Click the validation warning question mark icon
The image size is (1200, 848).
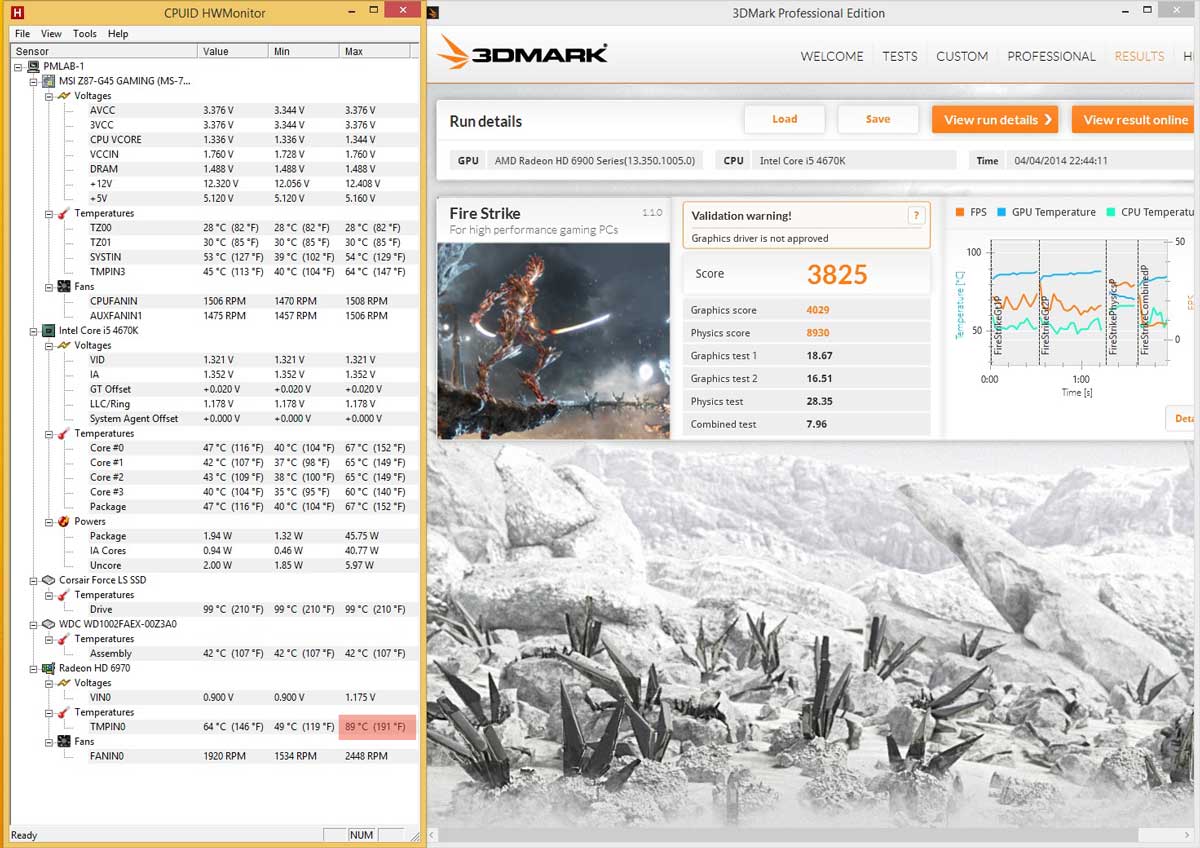(915, 215)
